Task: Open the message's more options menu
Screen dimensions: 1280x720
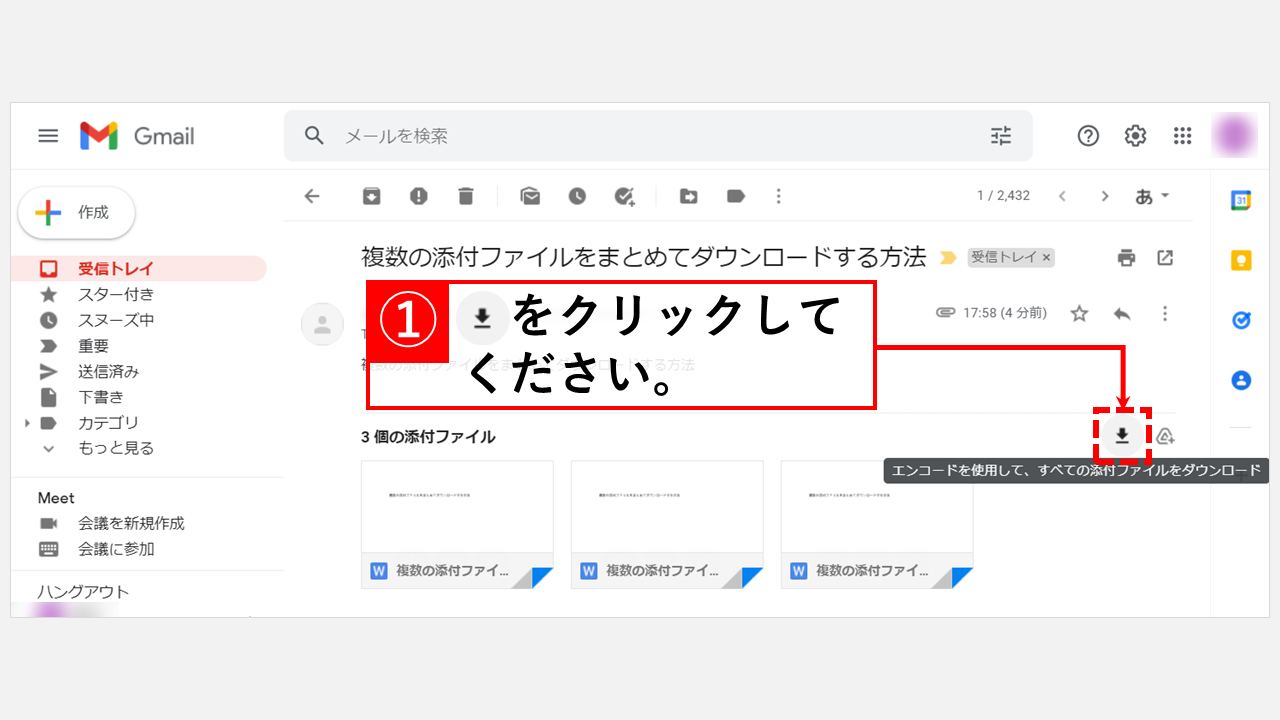Action: pyautogui.click(x=1165, y=314)
